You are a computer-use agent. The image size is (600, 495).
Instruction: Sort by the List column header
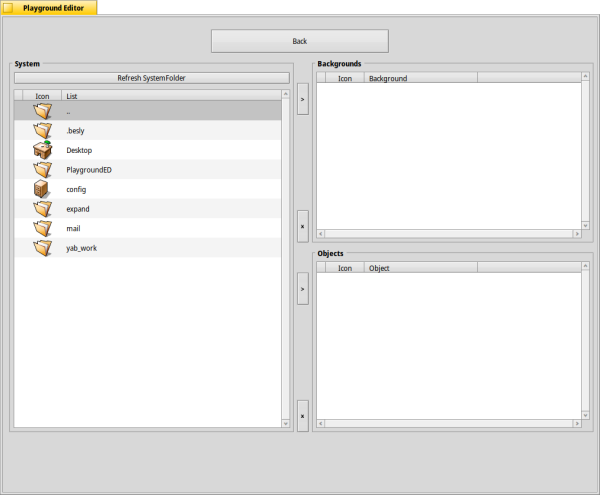pyautogui.click(x=170, y=96)
